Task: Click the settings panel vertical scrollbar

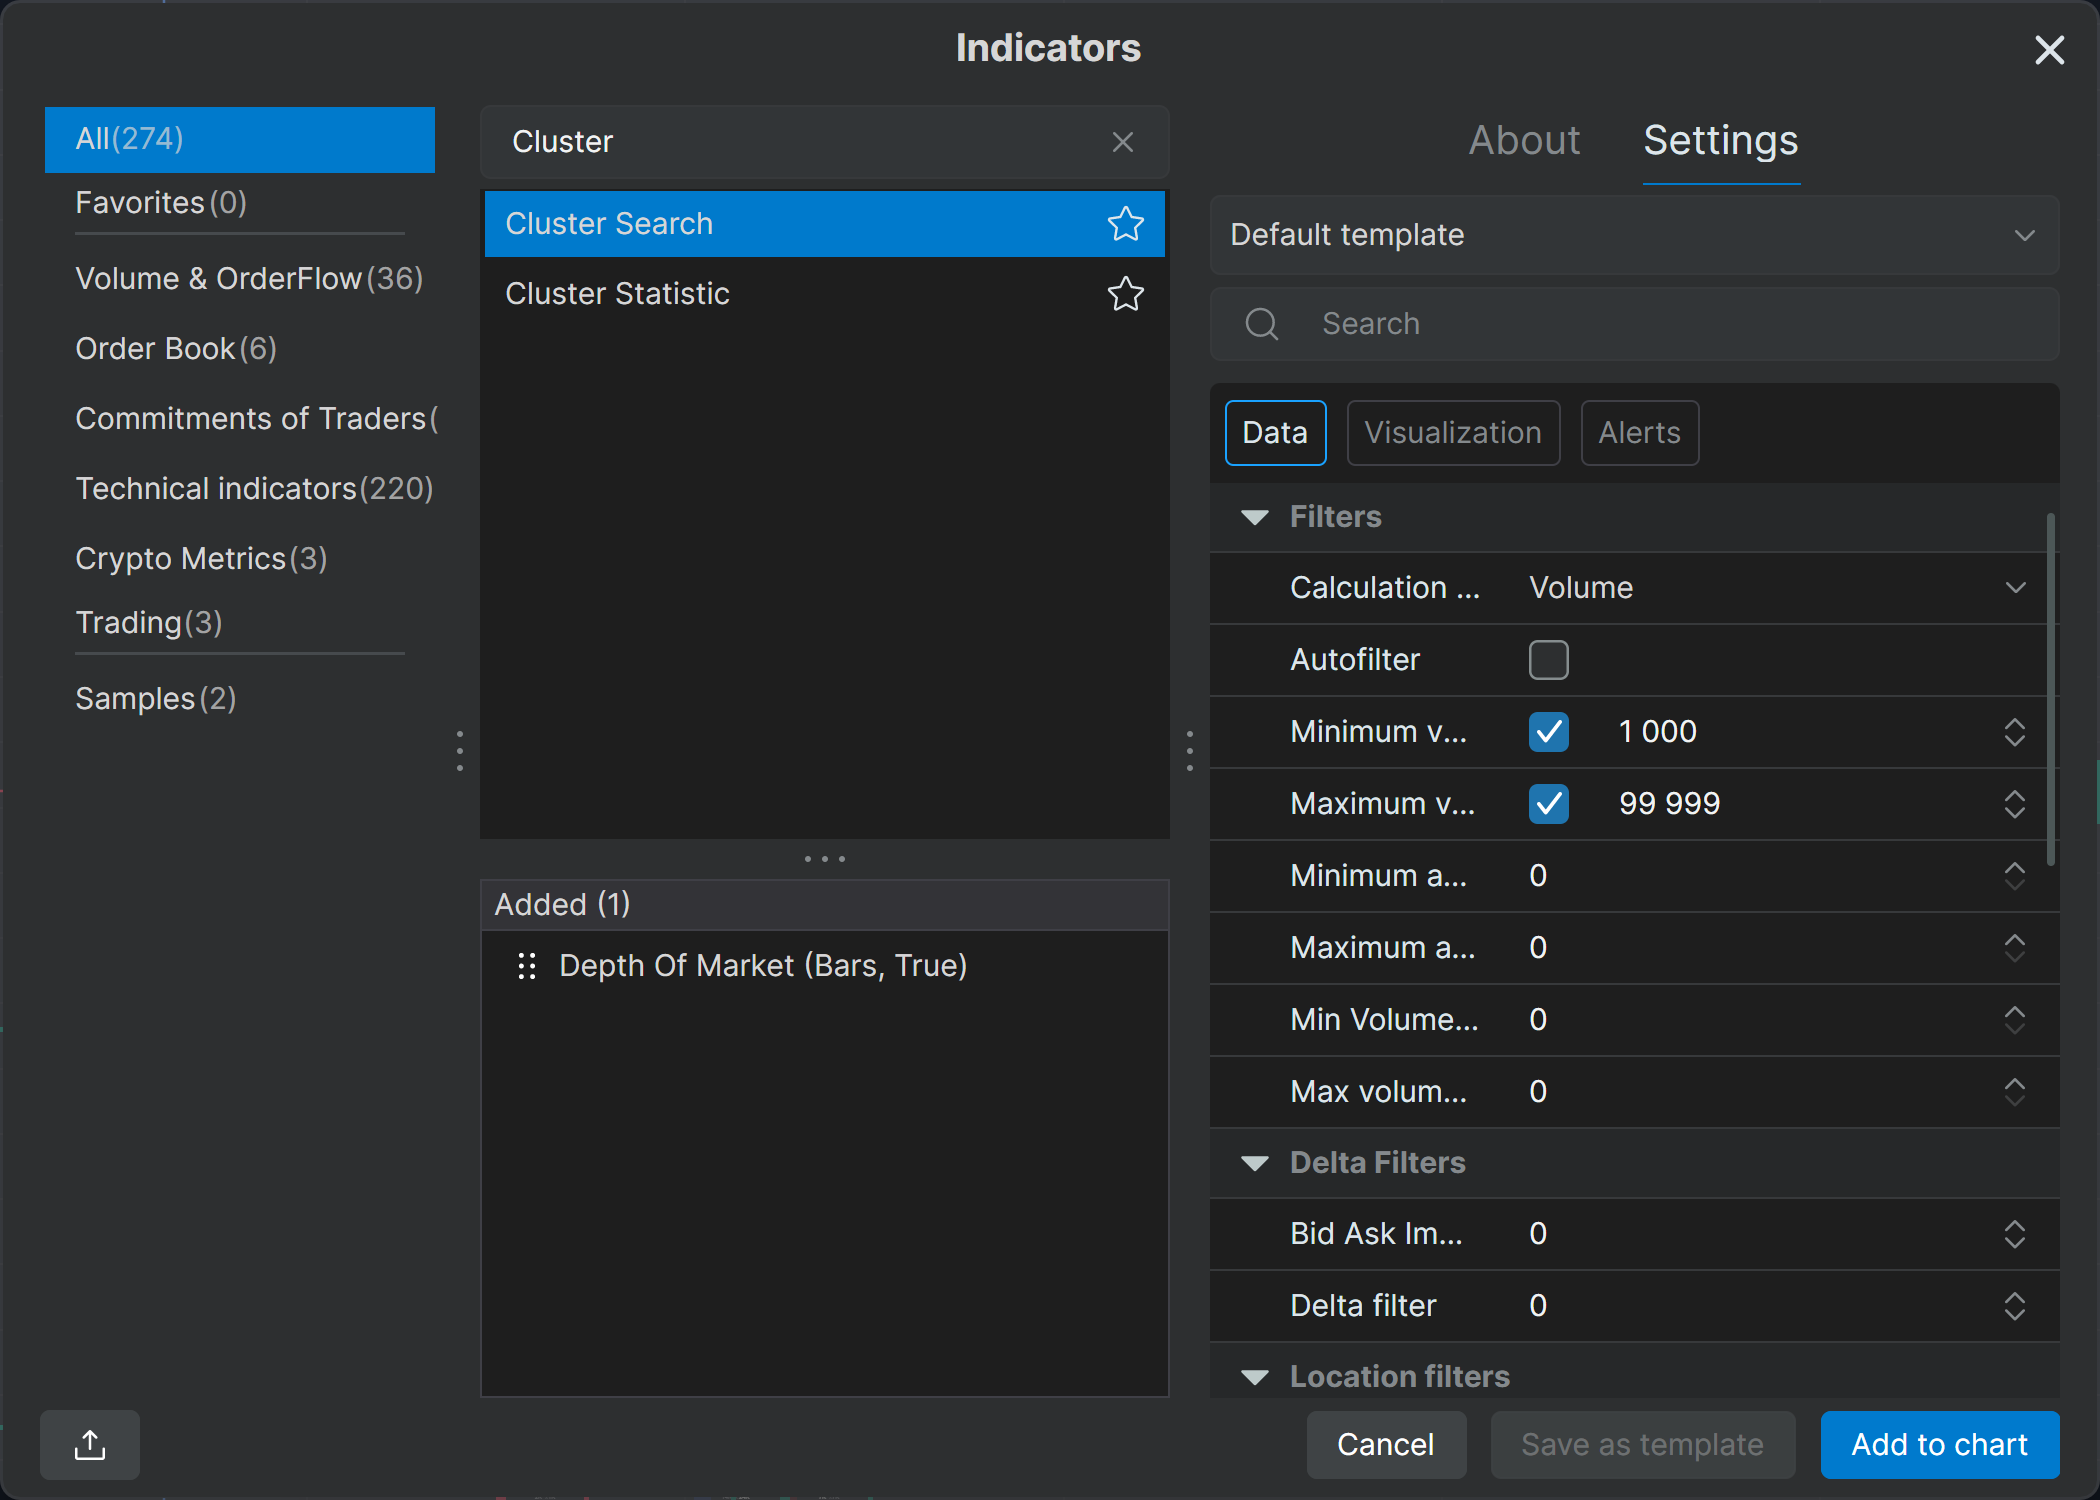Action: [x=2051, y=690]
